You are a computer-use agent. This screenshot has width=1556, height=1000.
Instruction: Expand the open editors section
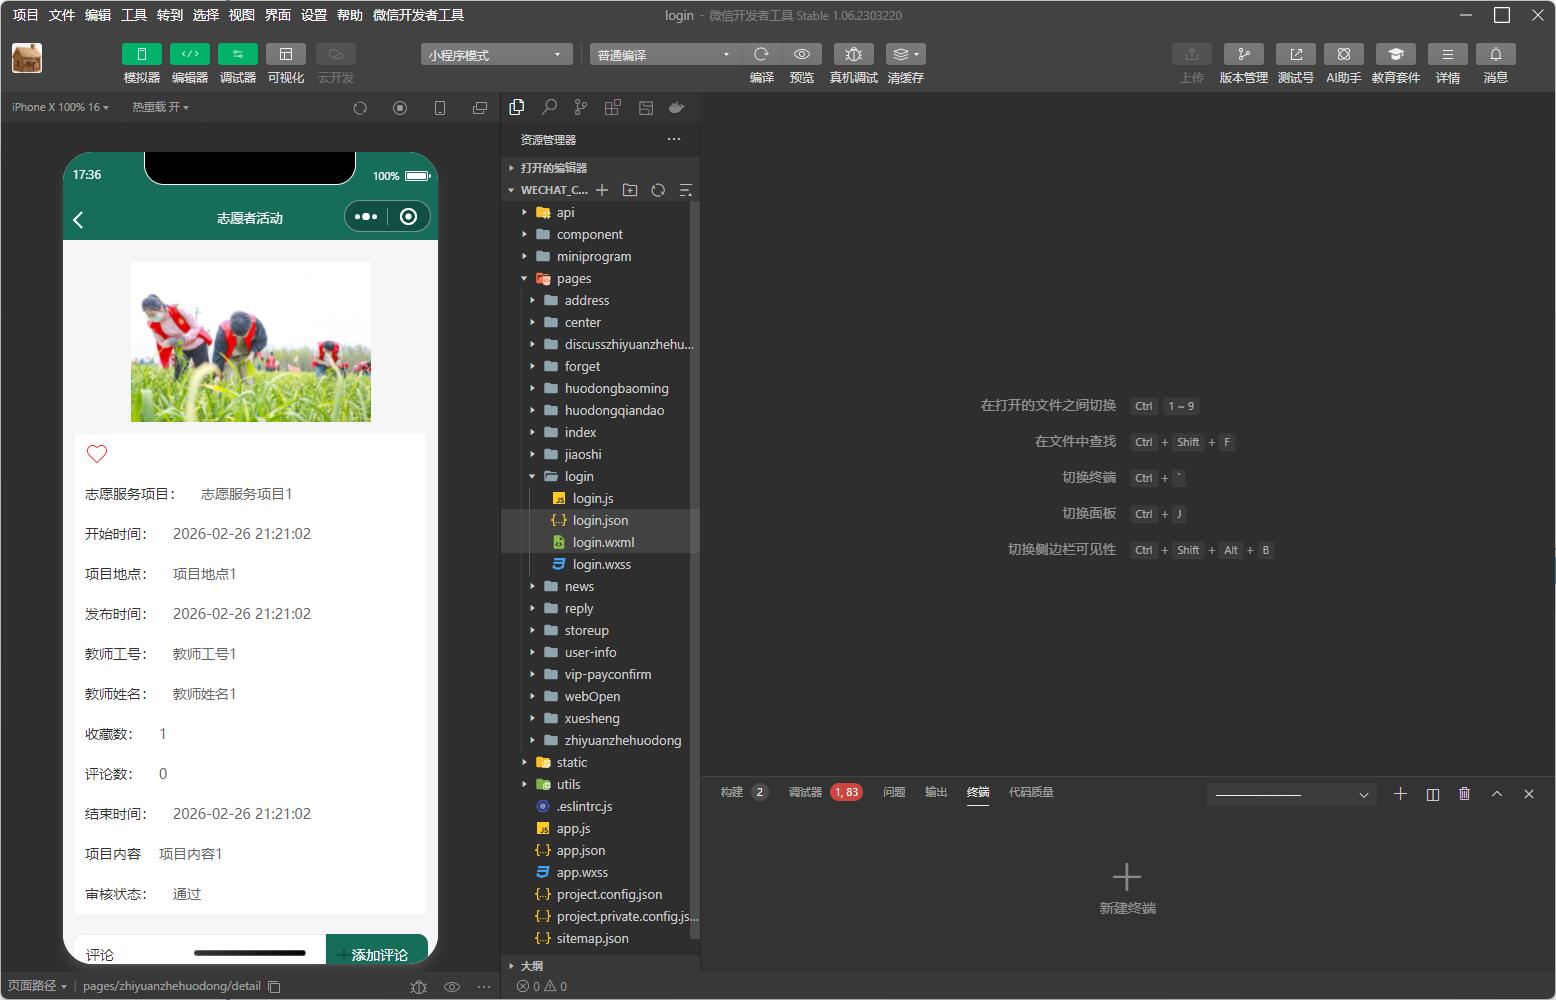coord(600,168)
